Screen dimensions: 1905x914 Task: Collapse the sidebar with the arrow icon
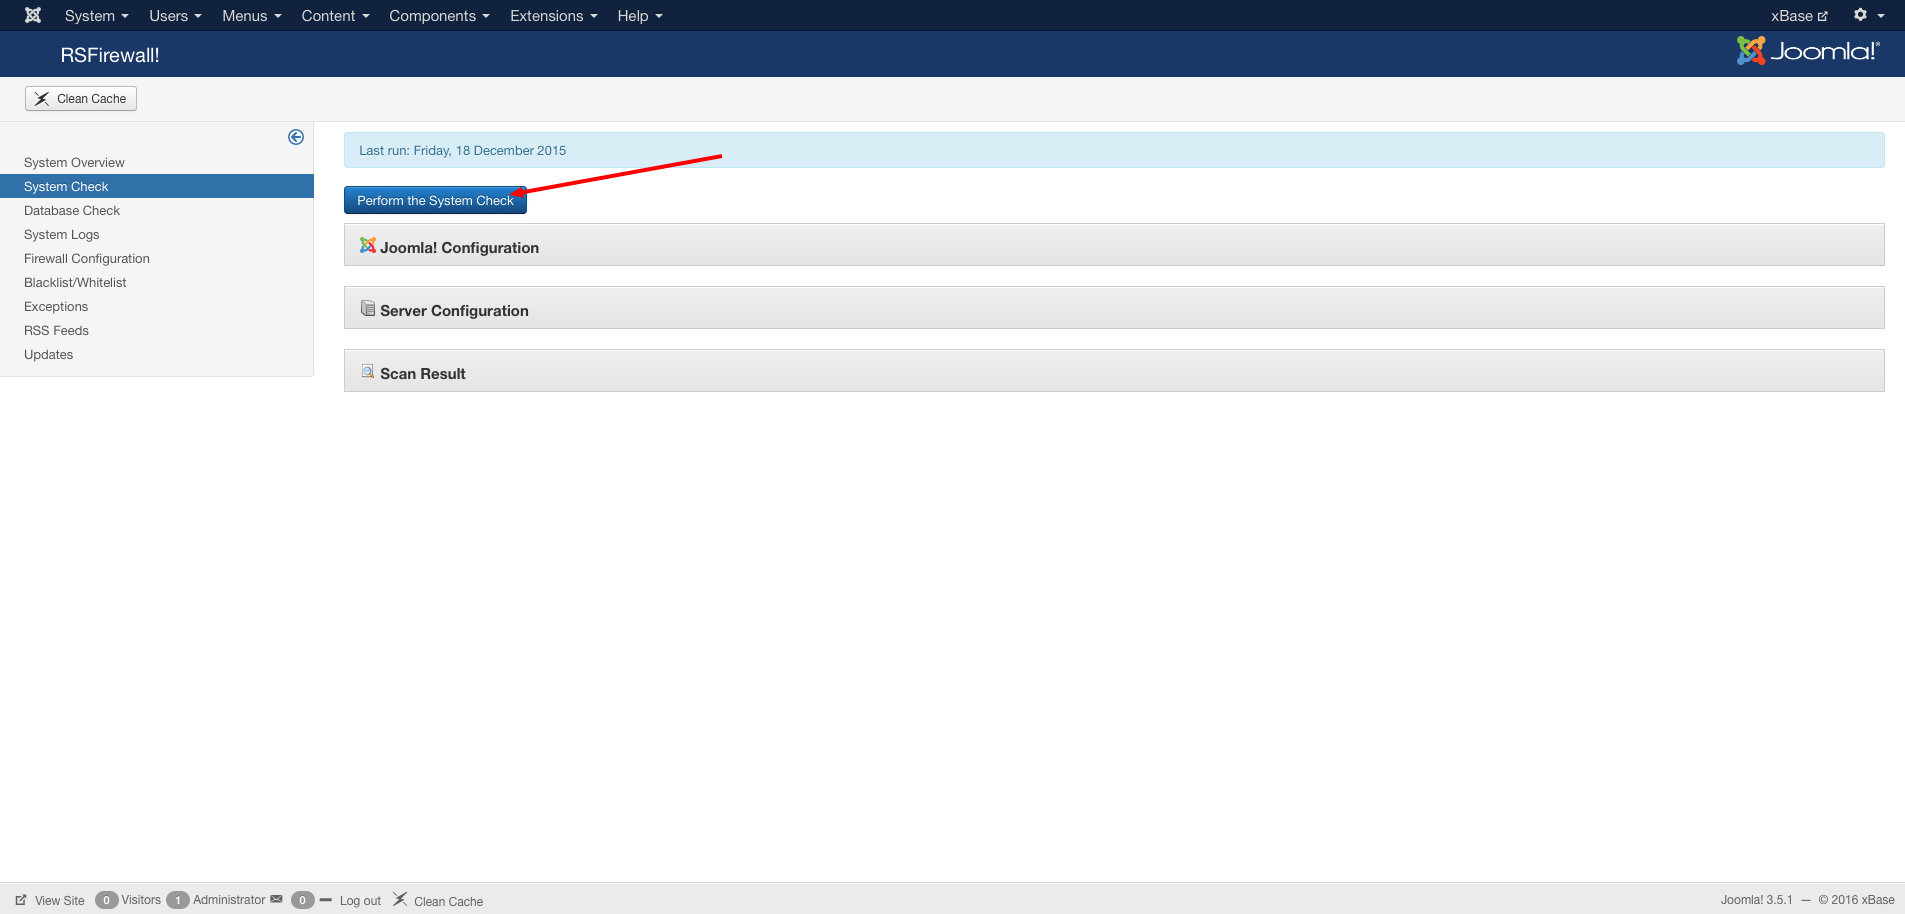coord(296,137)
